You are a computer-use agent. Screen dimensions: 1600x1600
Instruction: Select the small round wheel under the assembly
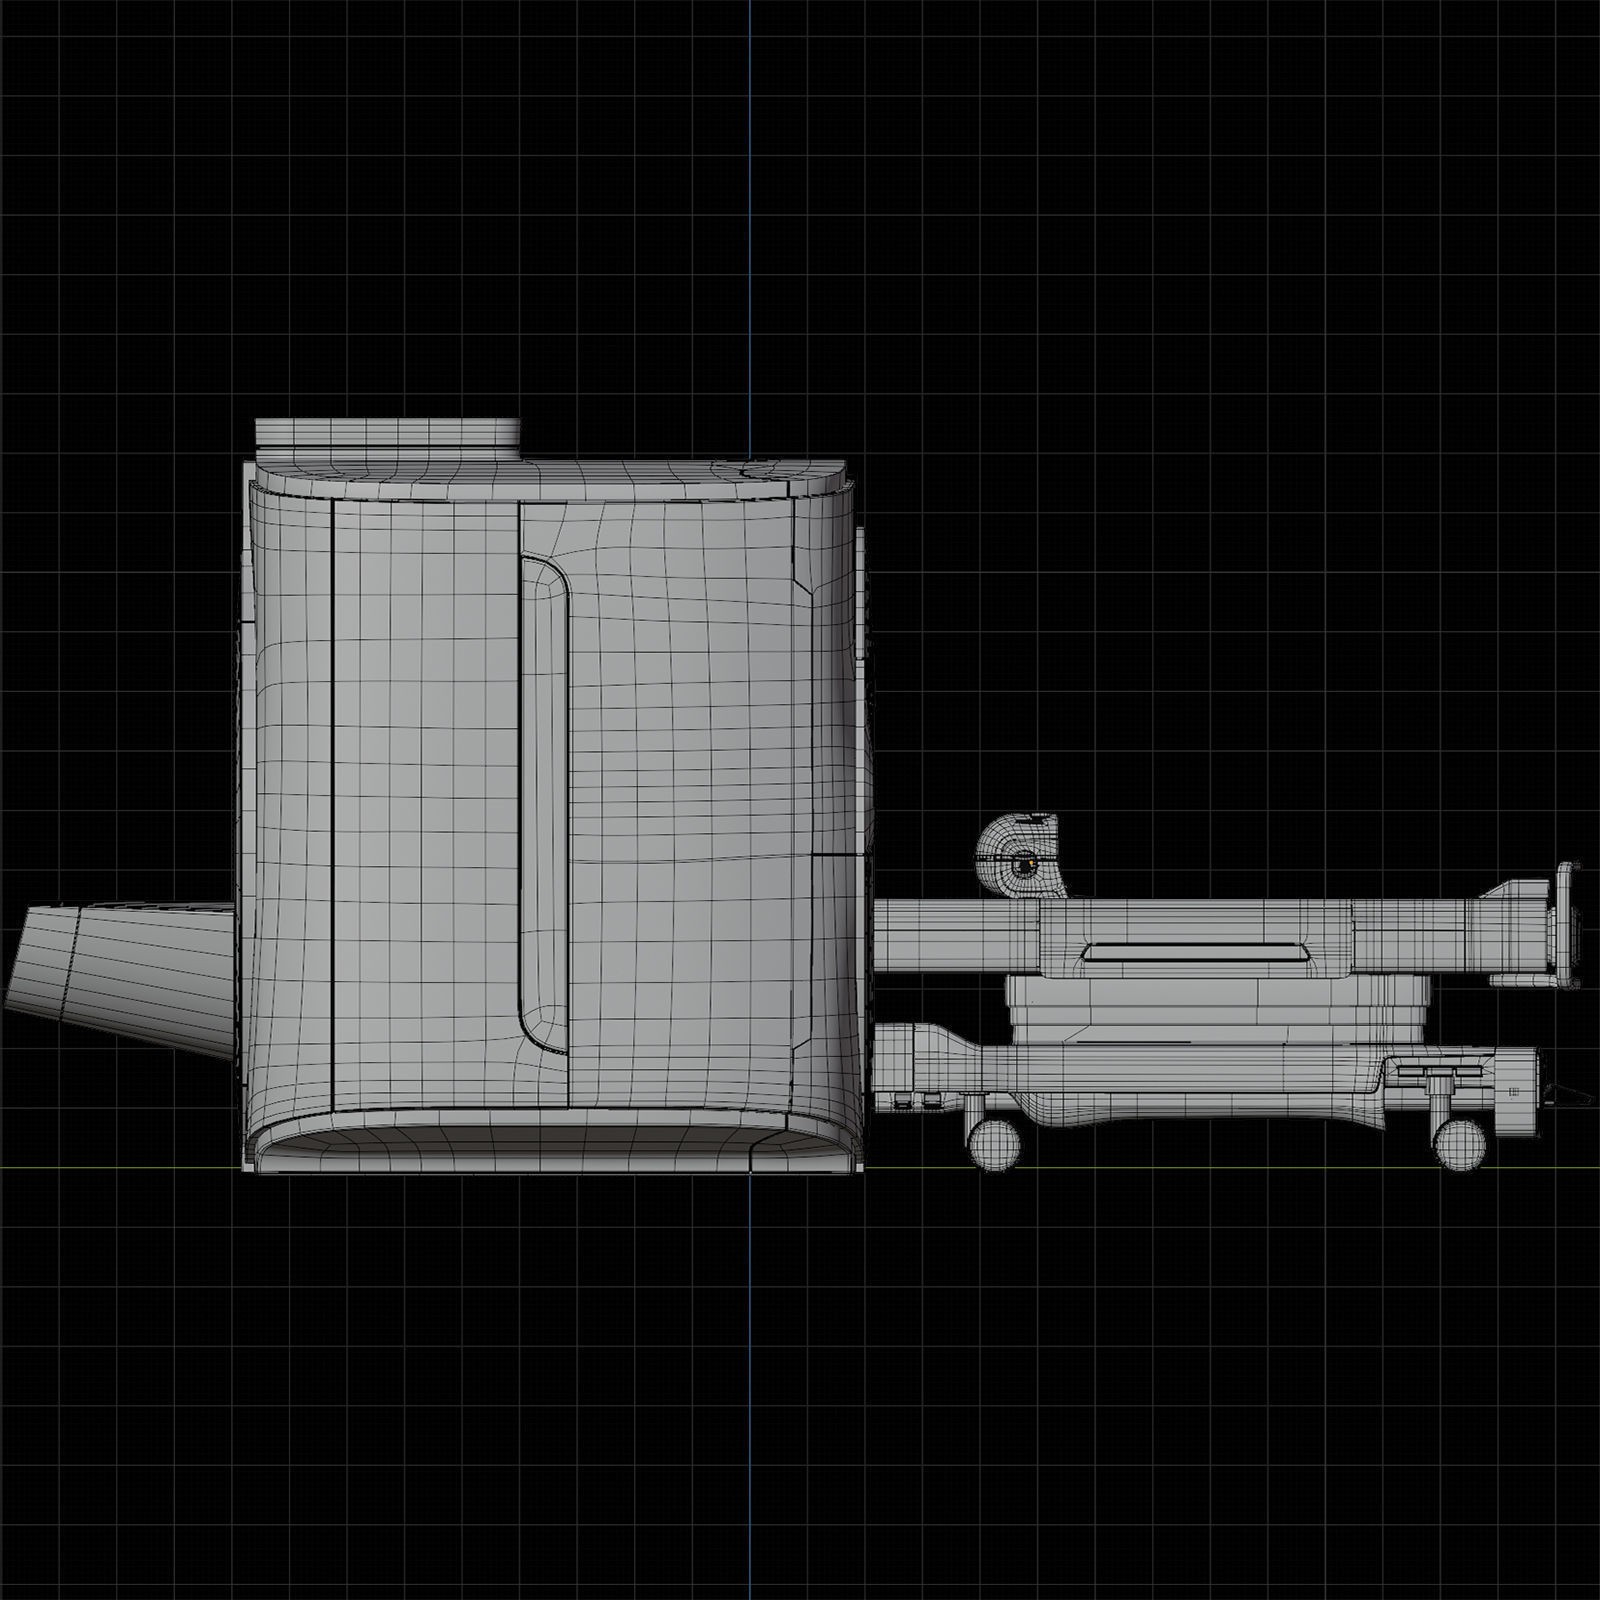pos(993,1145)
